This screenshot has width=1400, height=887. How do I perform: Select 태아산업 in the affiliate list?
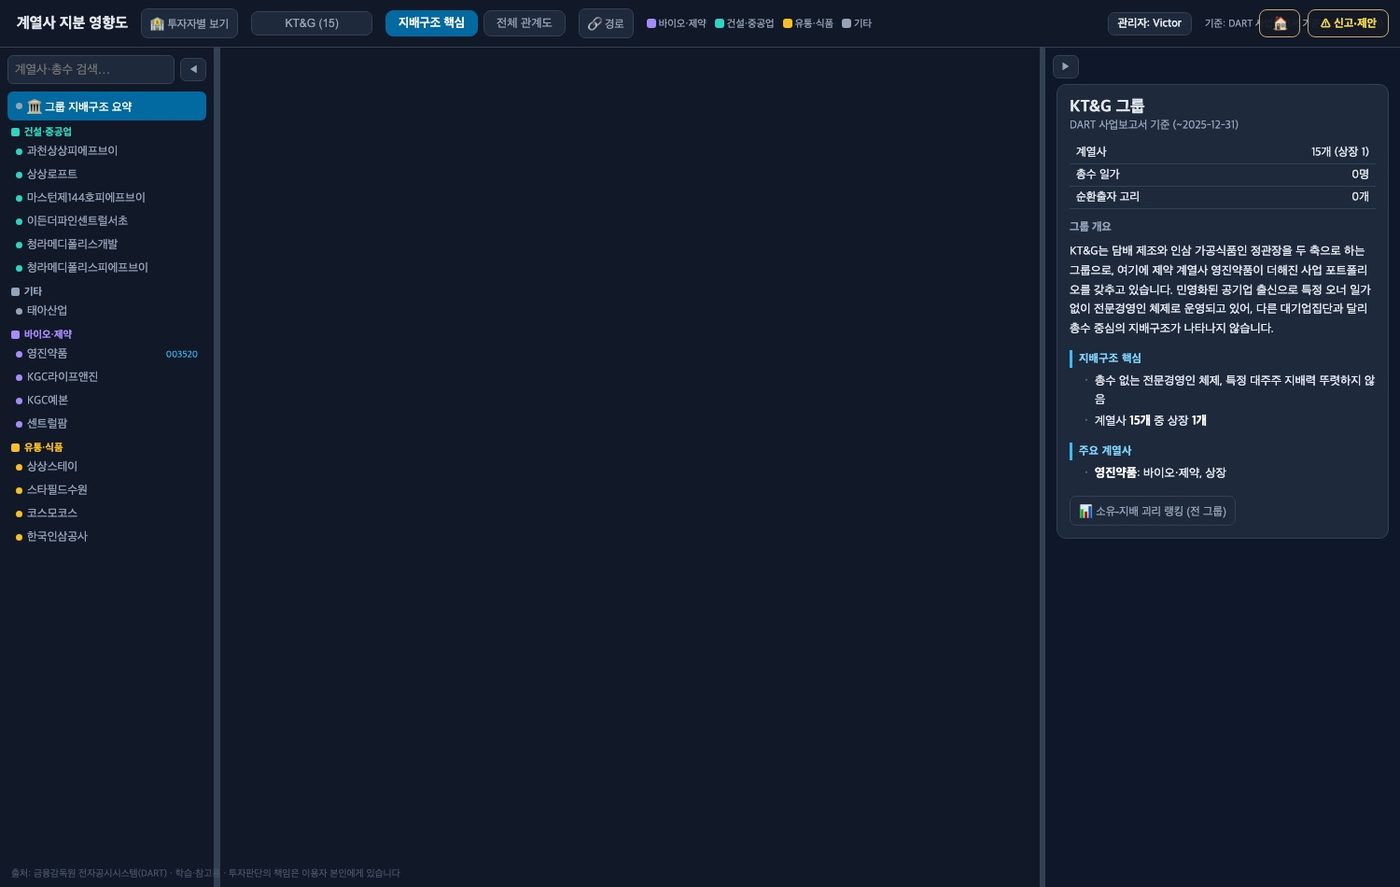click(x=107, y=311)
